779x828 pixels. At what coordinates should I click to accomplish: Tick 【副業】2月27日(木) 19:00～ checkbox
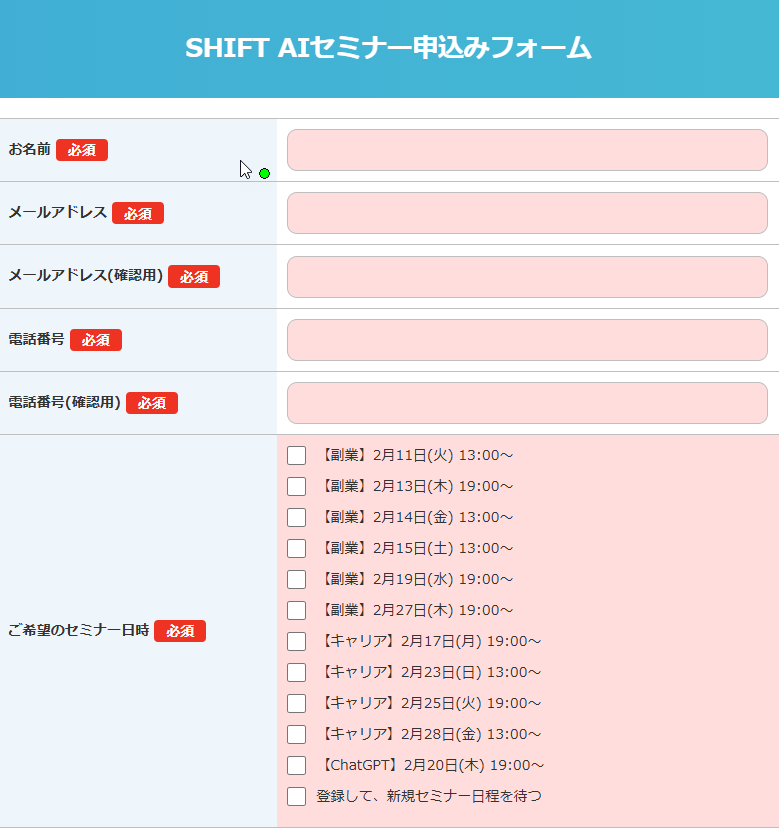(x=296, y=610)
